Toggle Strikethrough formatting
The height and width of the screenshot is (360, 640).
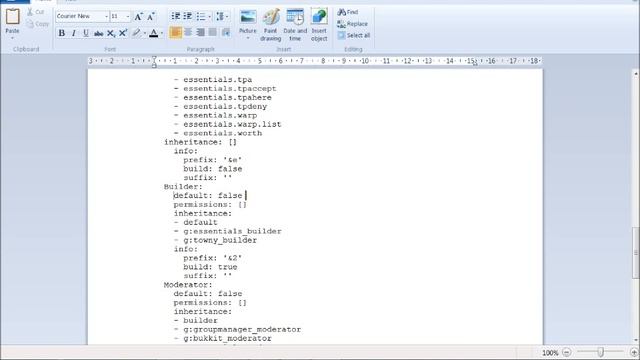point(98,33)
